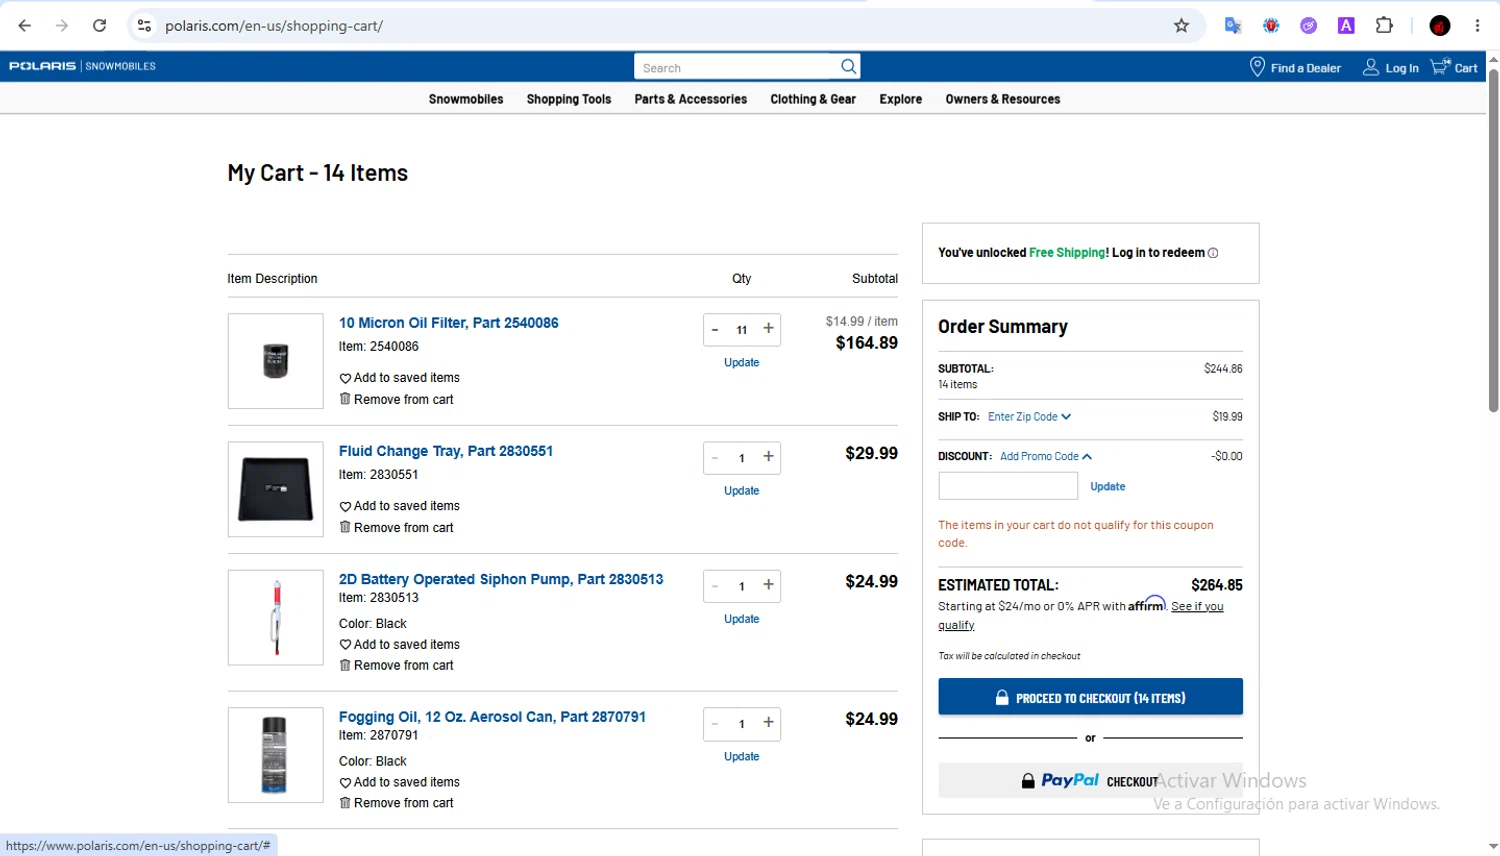The image size is (1500, 856).
Task: Open the Owners & Resources menu
Action: pyautogui.click(x=1003, y=99)
